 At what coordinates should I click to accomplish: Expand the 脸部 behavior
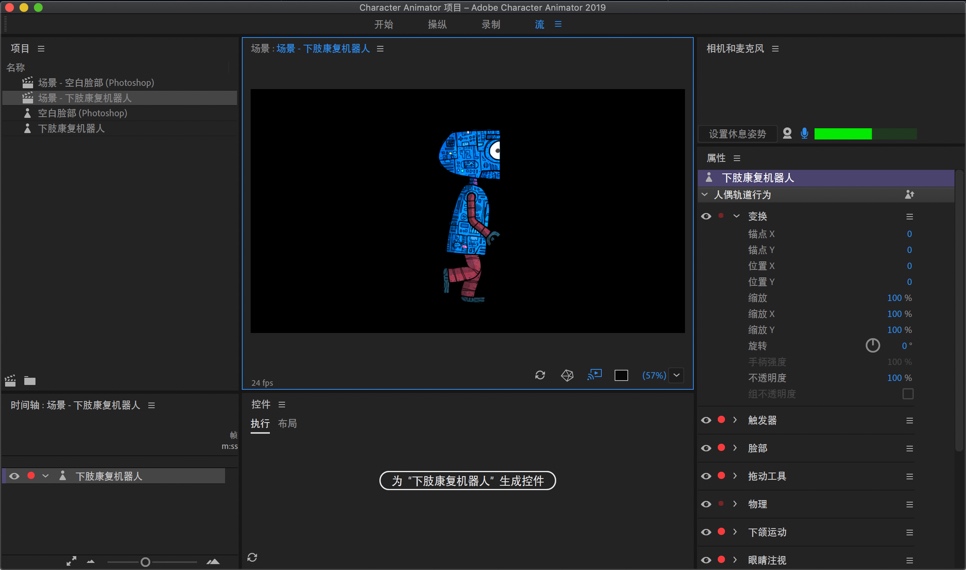[x=735, y=448]
